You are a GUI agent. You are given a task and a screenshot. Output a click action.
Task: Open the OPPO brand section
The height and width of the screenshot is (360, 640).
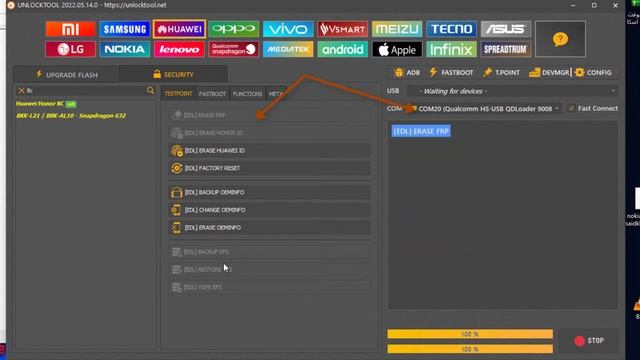click(233, 29)
